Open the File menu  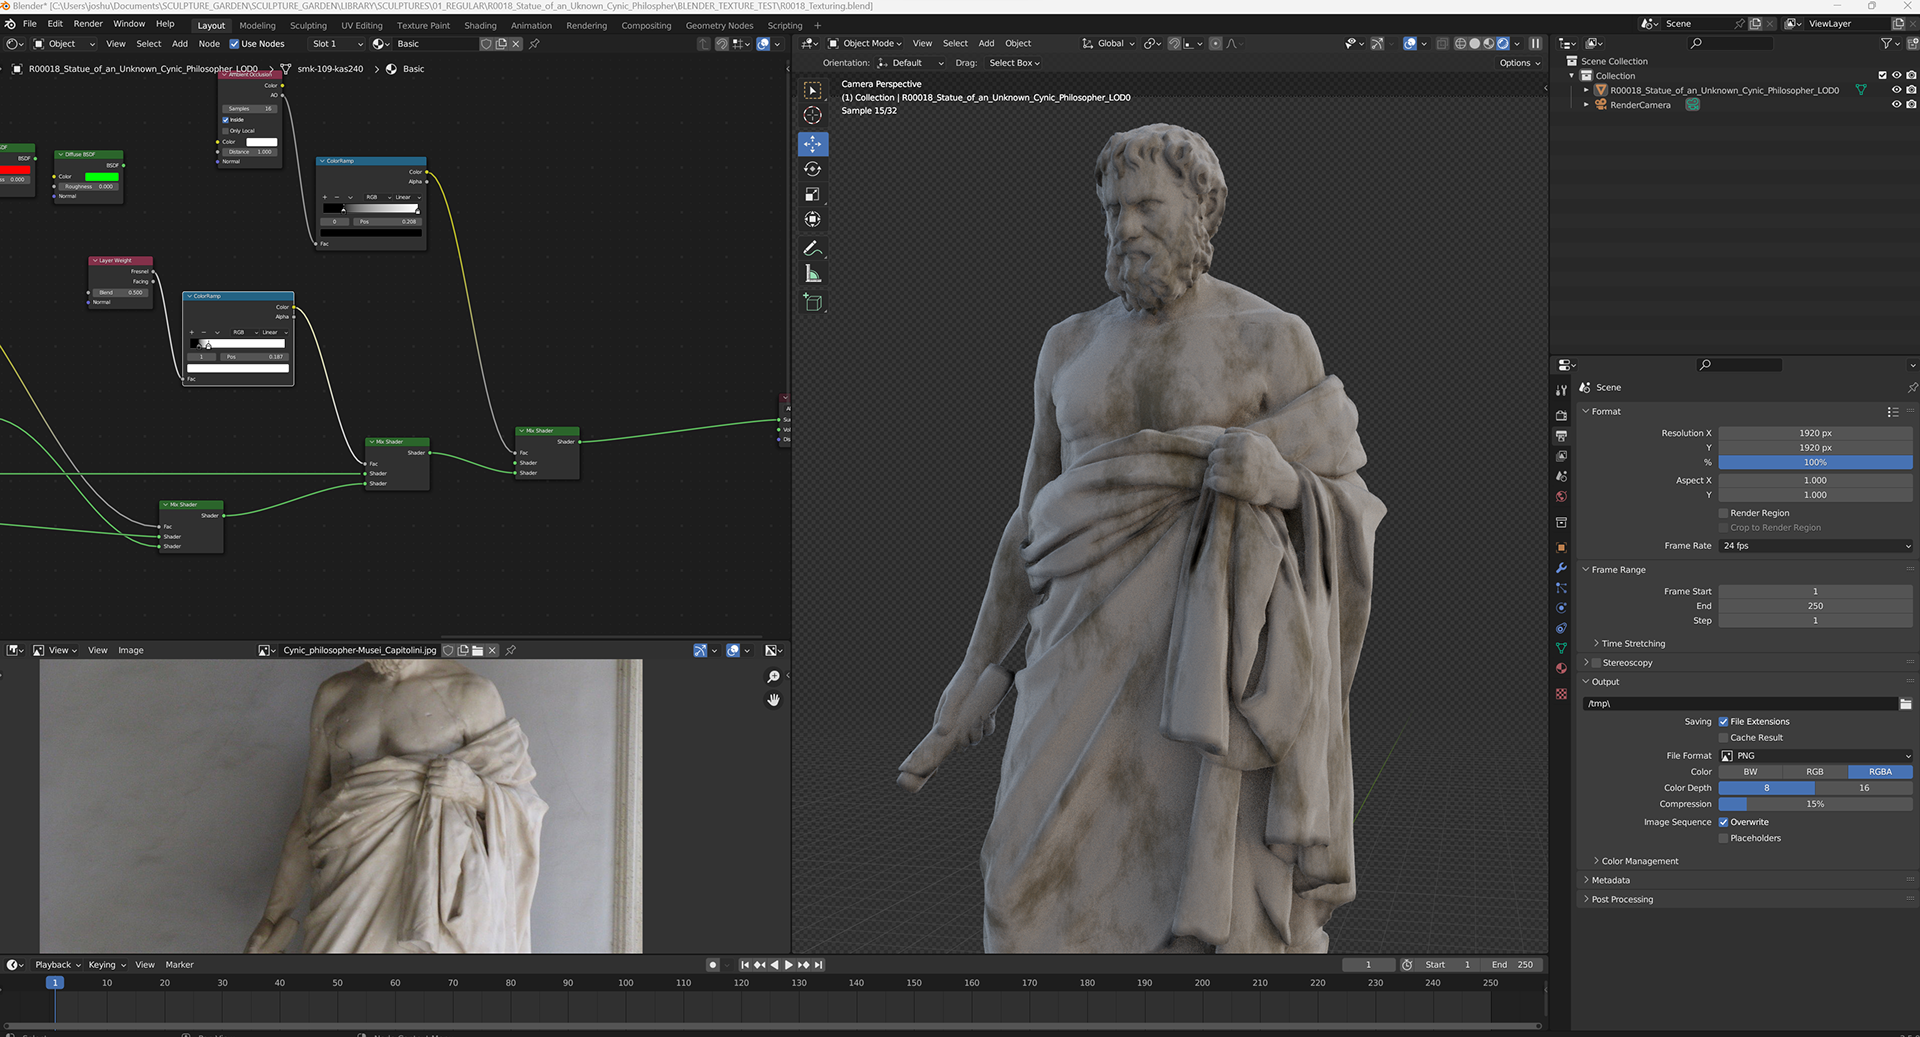click(x=29, y=24)
